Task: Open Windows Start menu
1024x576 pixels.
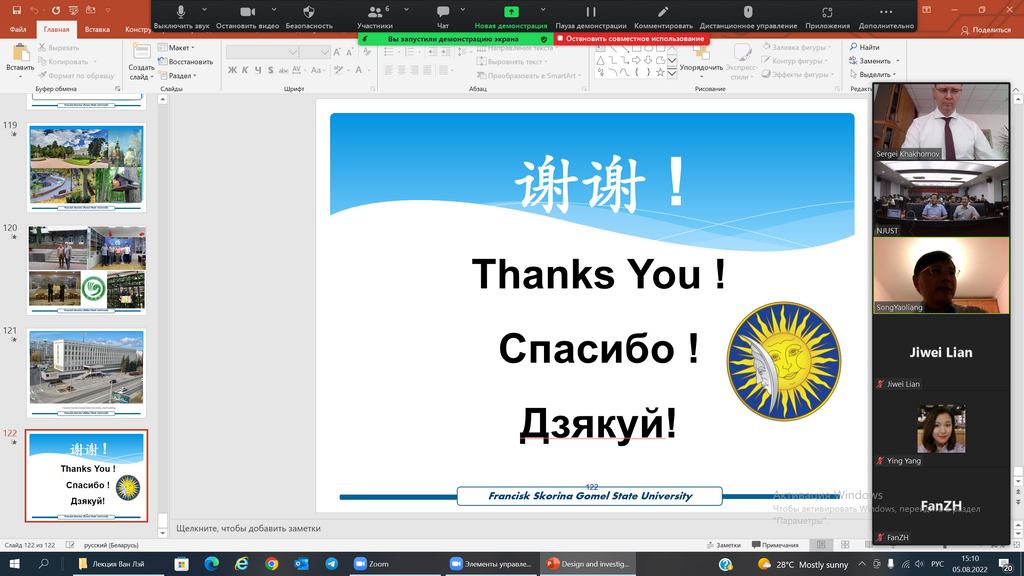Action: coord(14,564)
